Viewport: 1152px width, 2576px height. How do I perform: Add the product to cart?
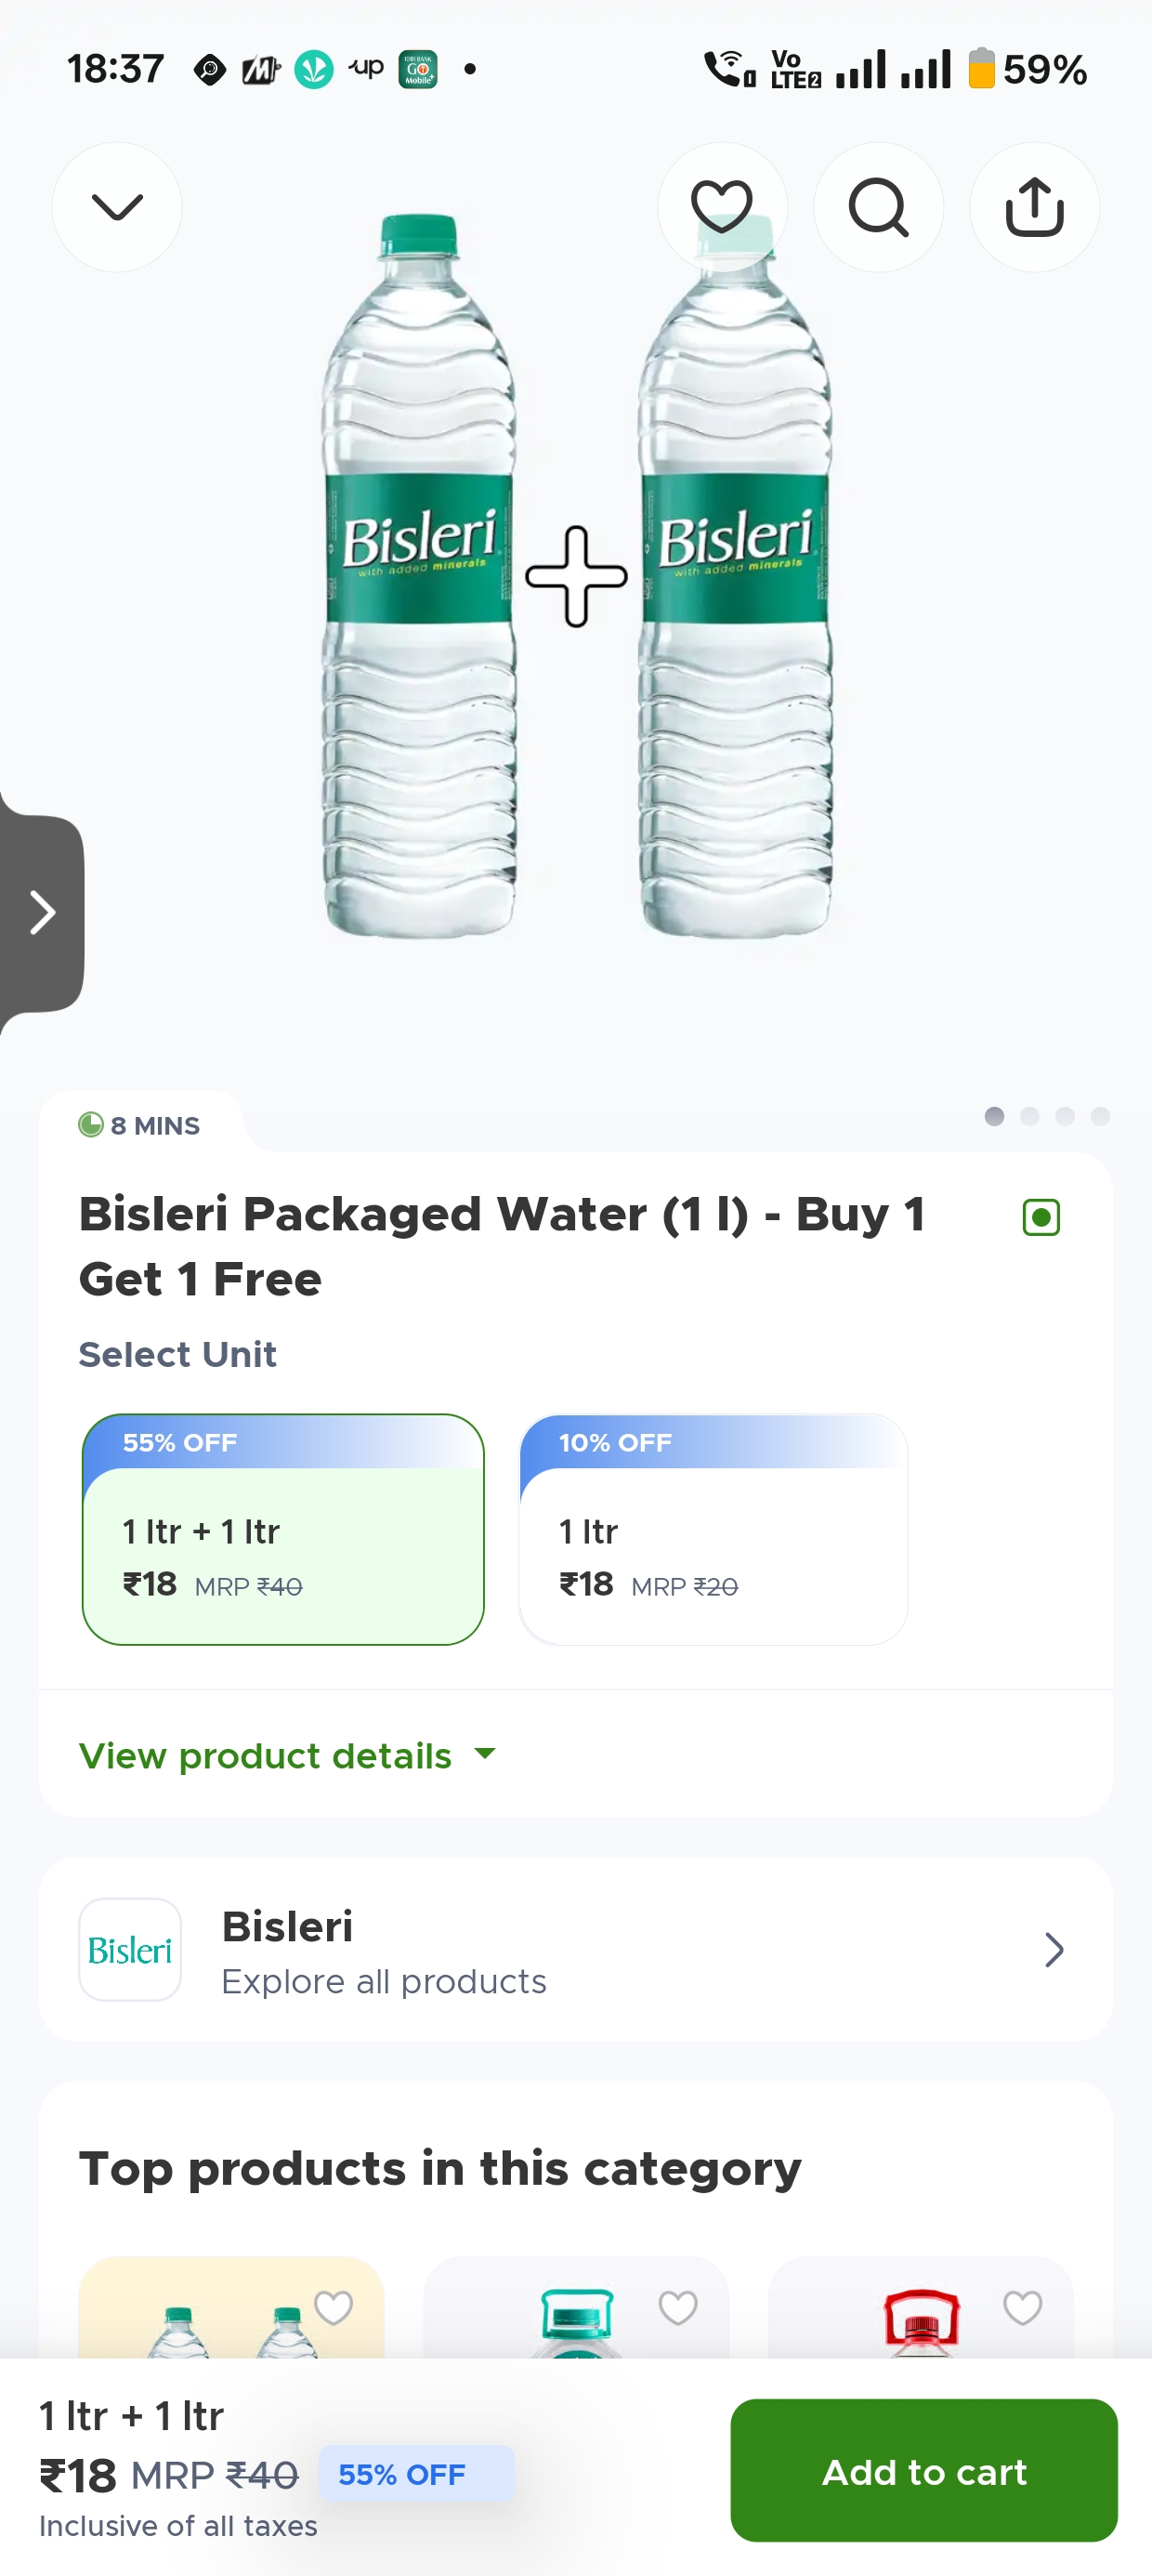(923, 2470)
